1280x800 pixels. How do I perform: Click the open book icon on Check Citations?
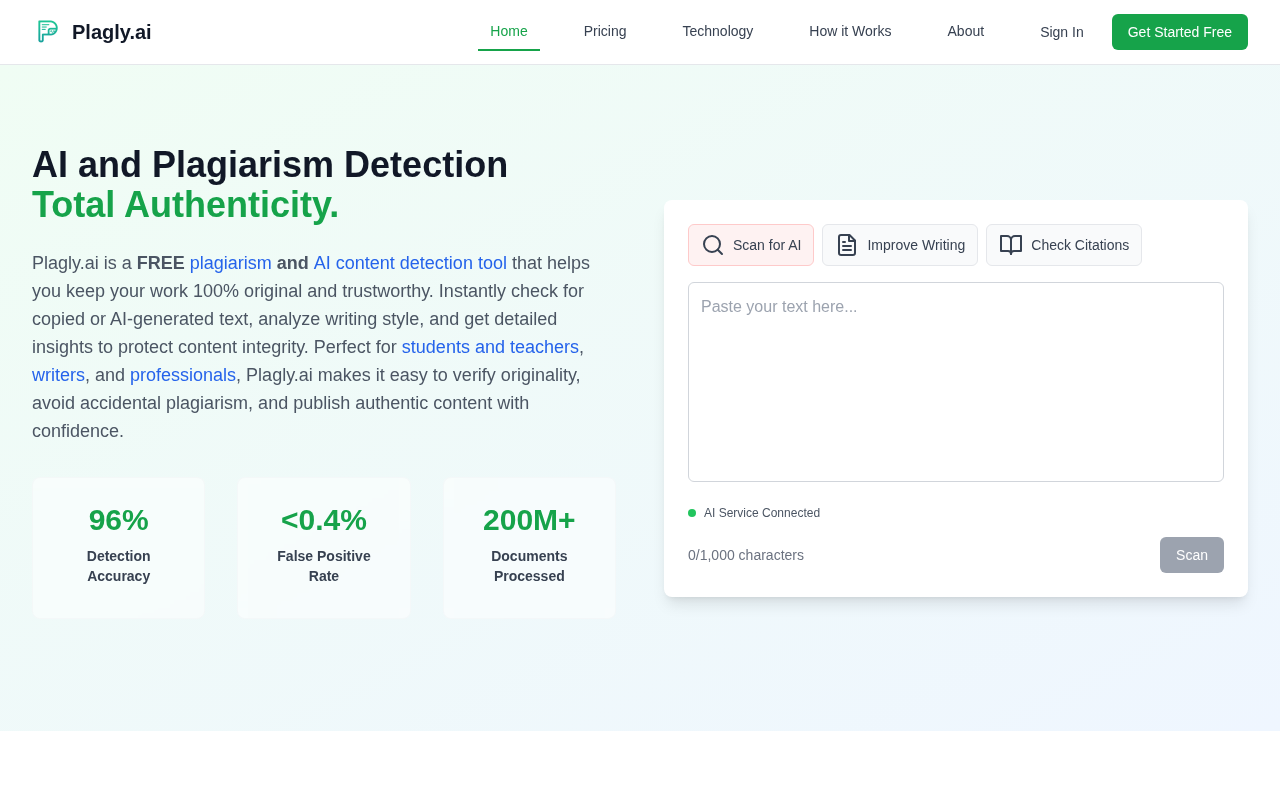pos(1011,245)
